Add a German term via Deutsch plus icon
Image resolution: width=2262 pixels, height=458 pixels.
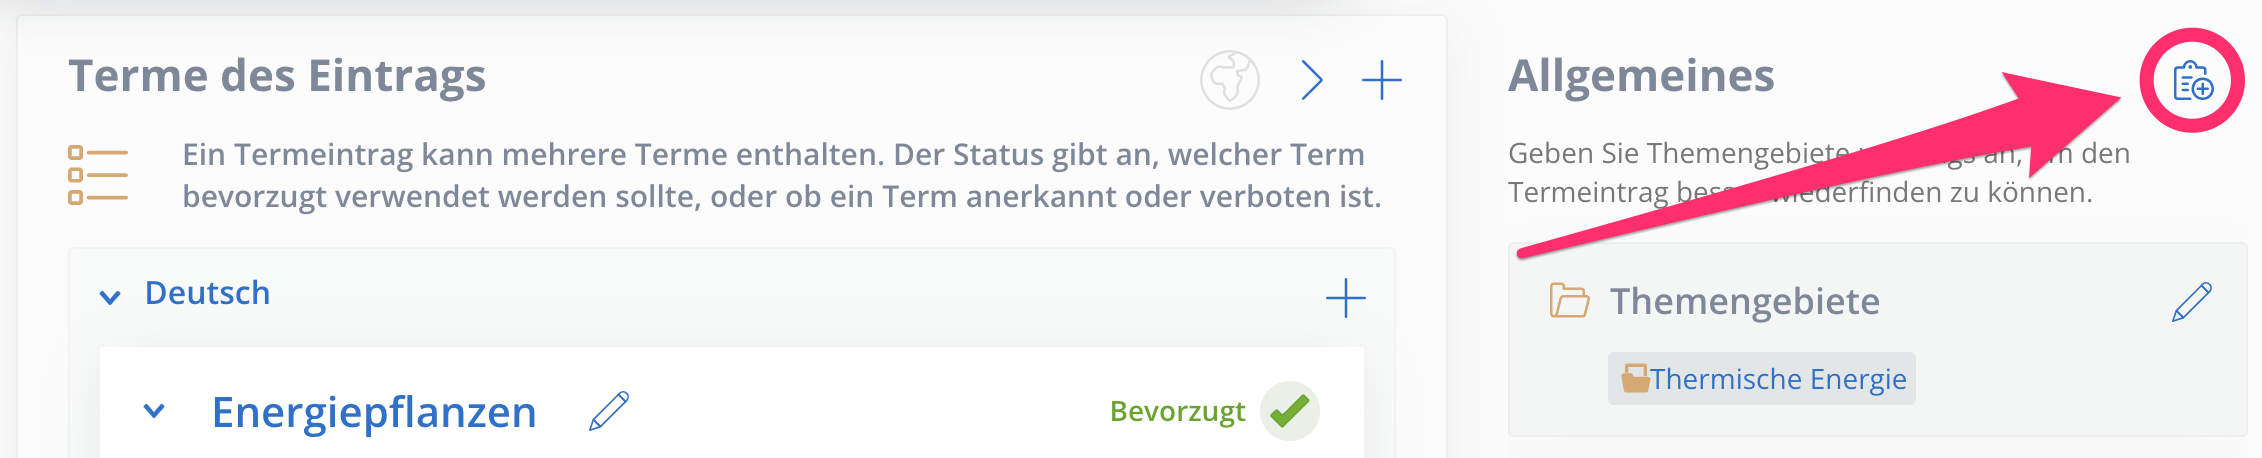(x=1346, y=298)
